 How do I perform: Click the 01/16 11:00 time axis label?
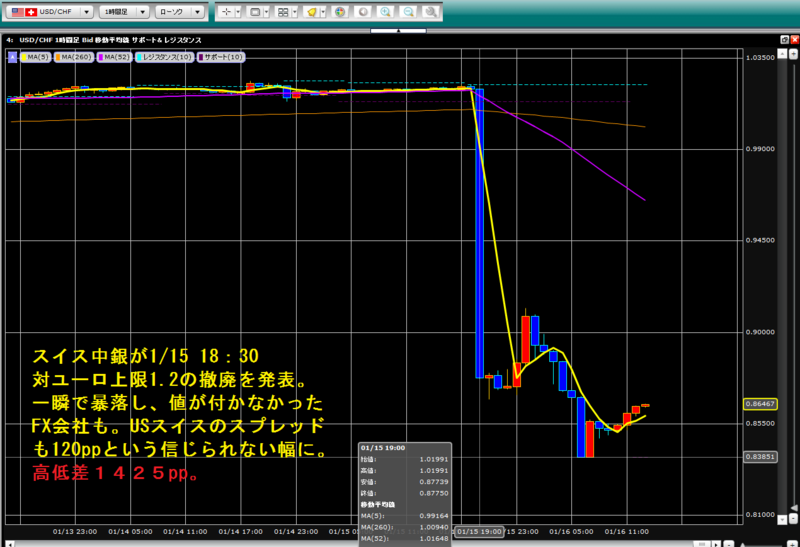tap(627, 532)
